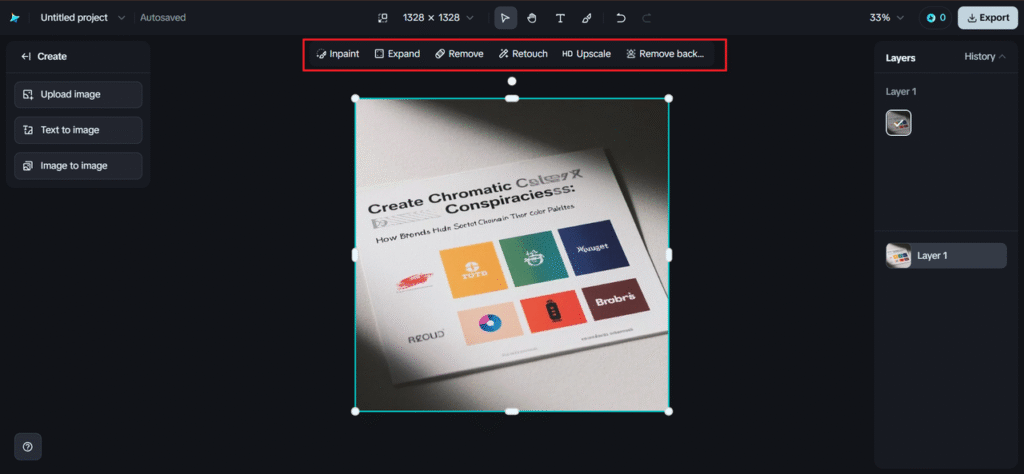The width and height of the screenshot is (1024, 474).
Task: Open the 33% zoom dropdown
Action: click(x=886, y=18)
